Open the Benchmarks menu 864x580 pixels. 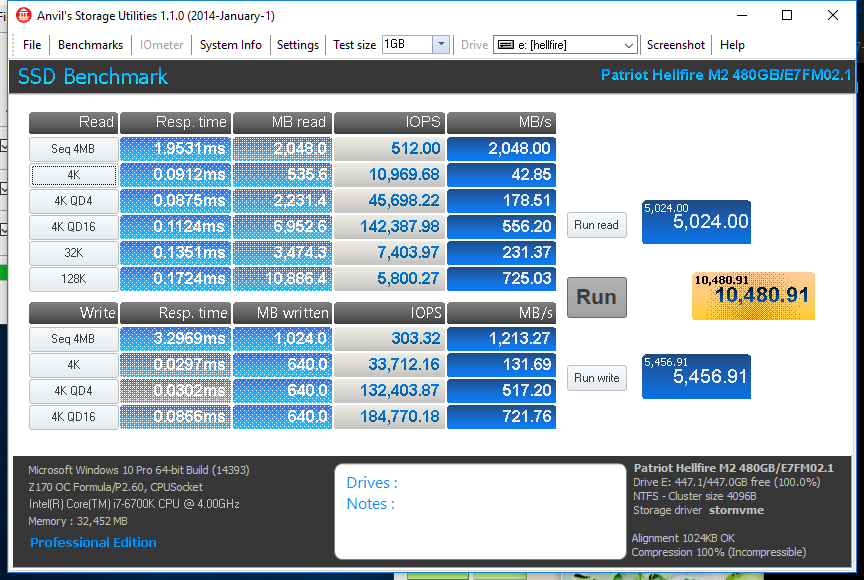(90, 45)
